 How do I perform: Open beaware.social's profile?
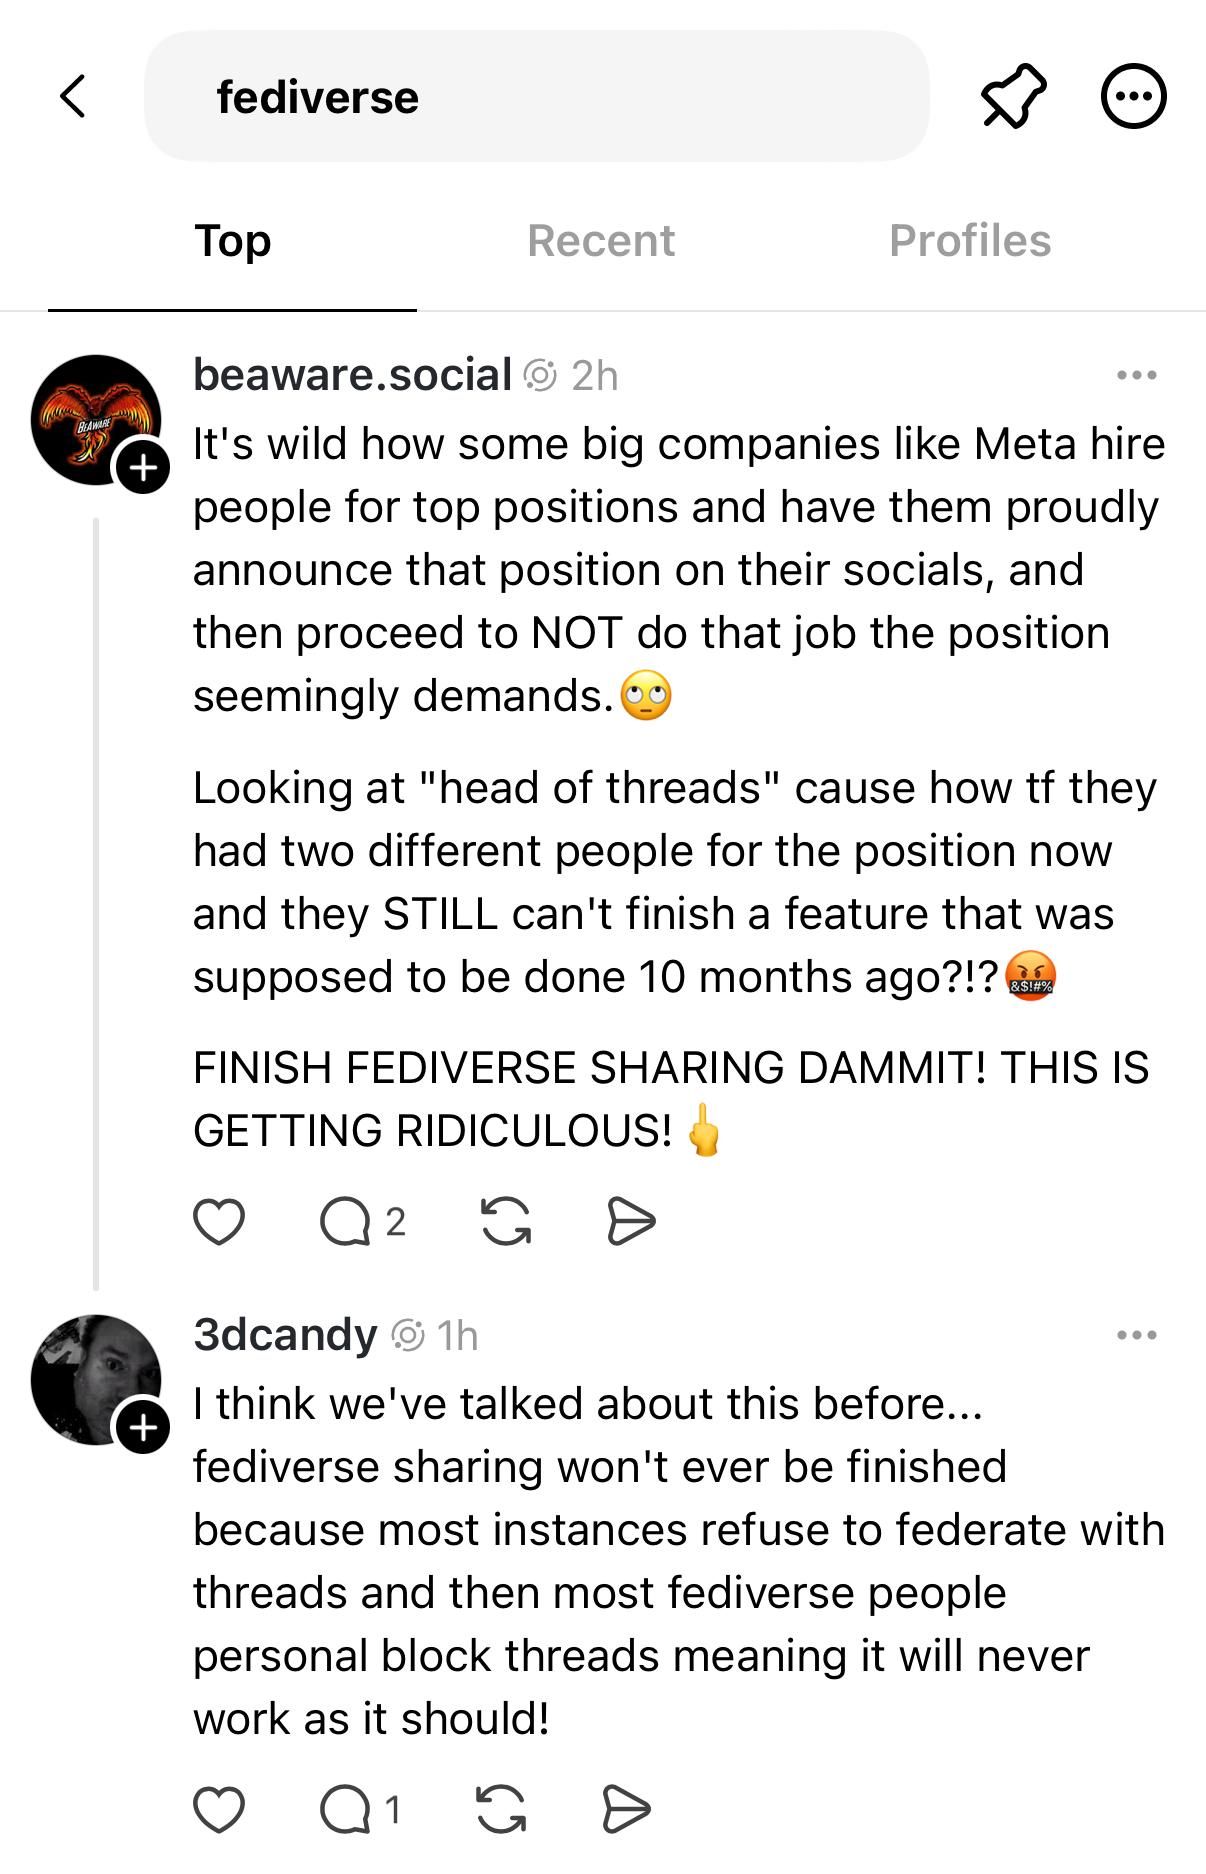(x=351, y=375)
